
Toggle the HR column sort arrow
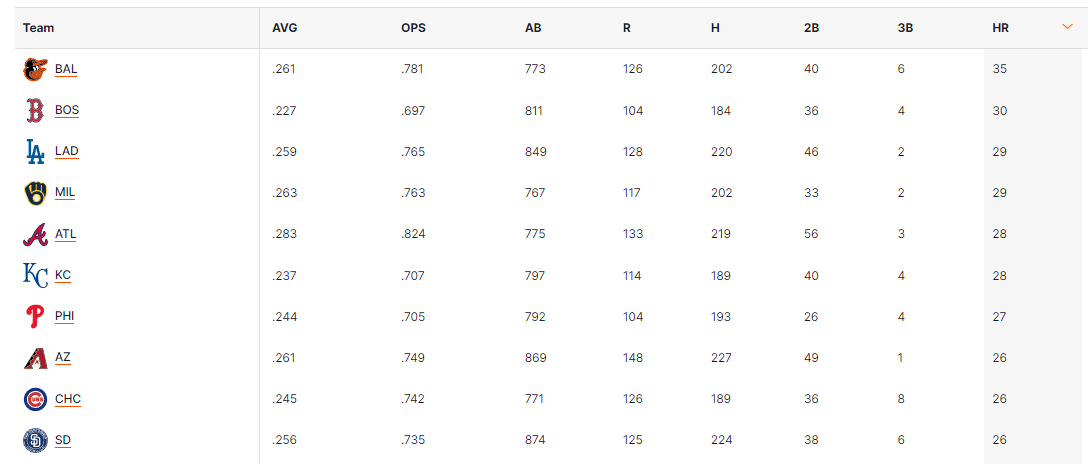(x=1067, y=28)
